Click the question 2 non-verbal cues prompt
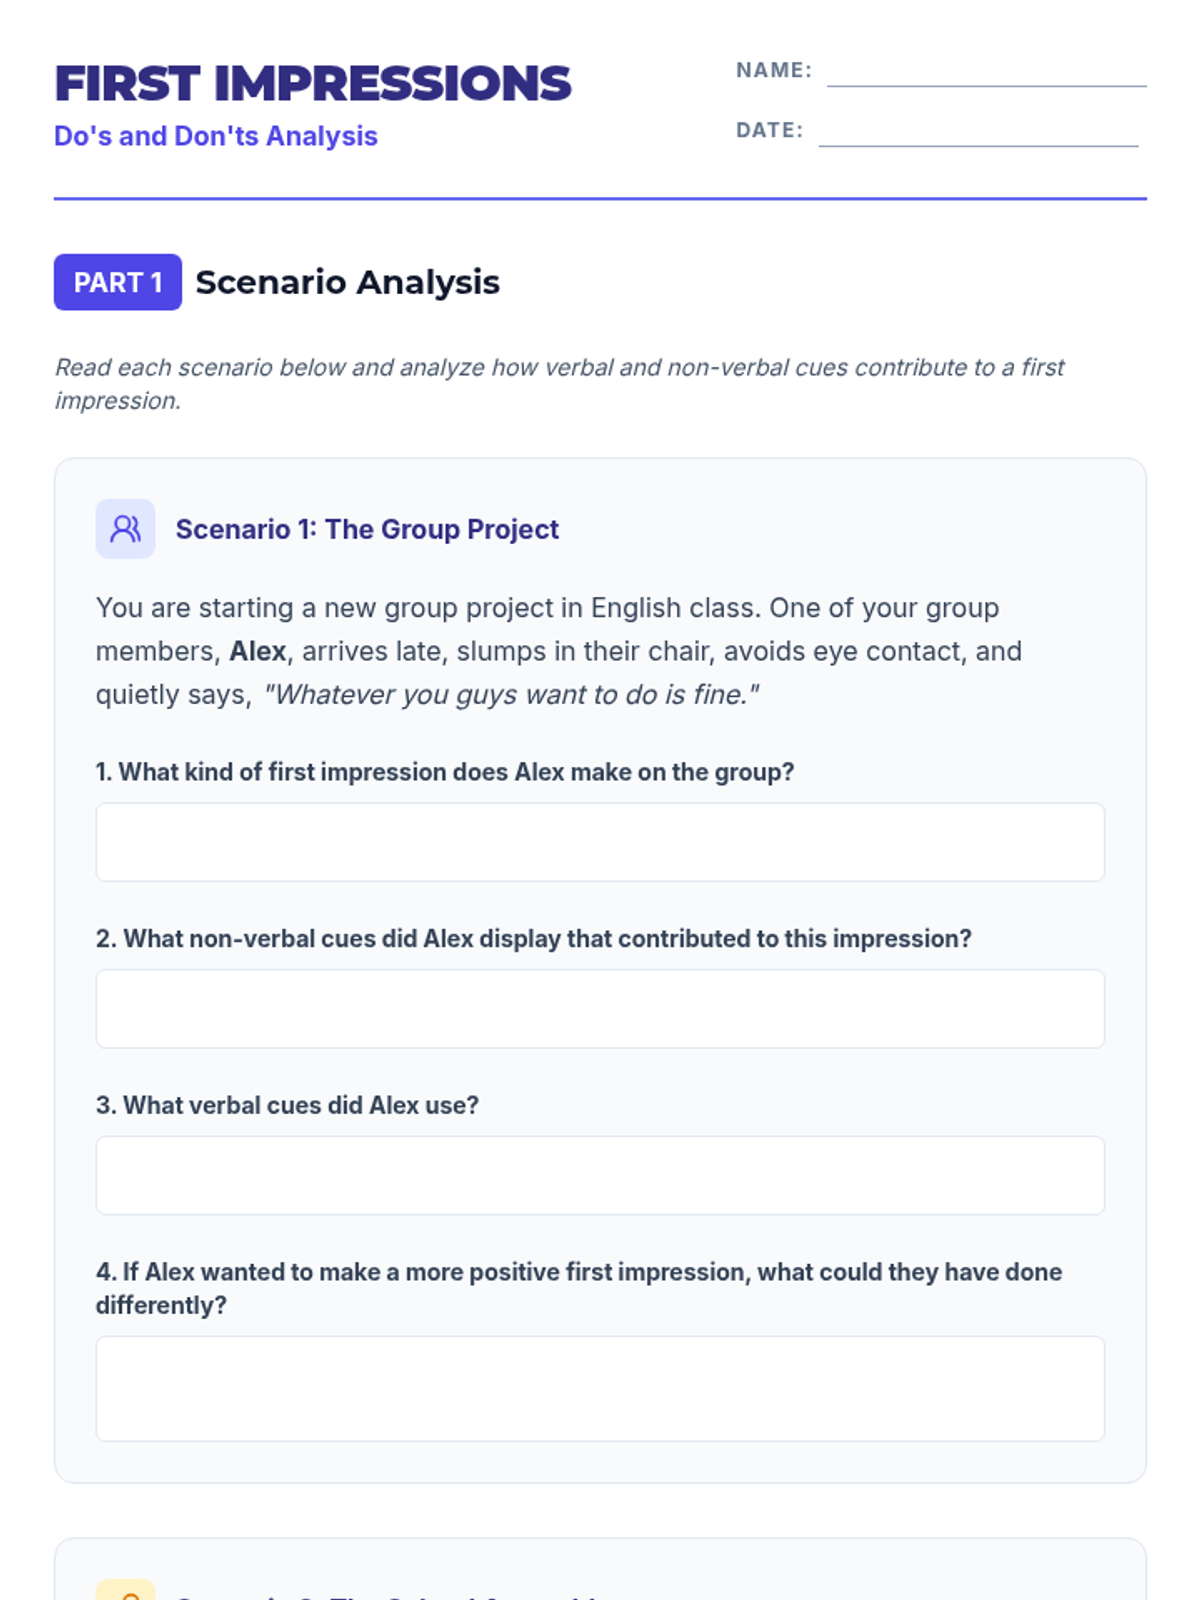 (534, 939)
